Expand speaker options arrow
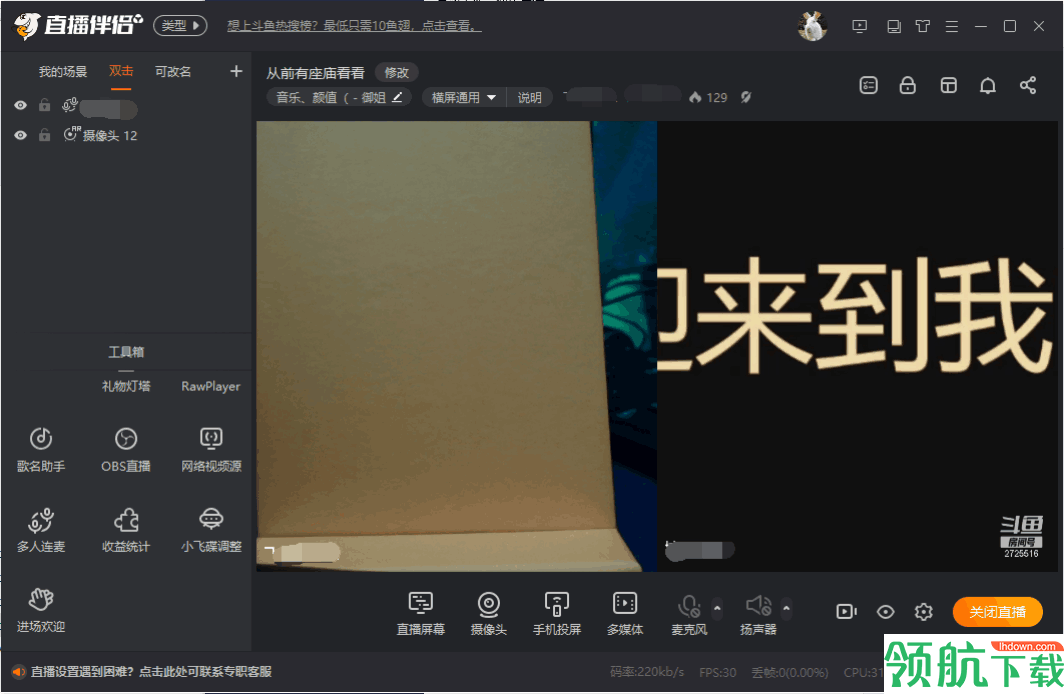This screenshot has height=694, width=1064. [x=786, y=608]
